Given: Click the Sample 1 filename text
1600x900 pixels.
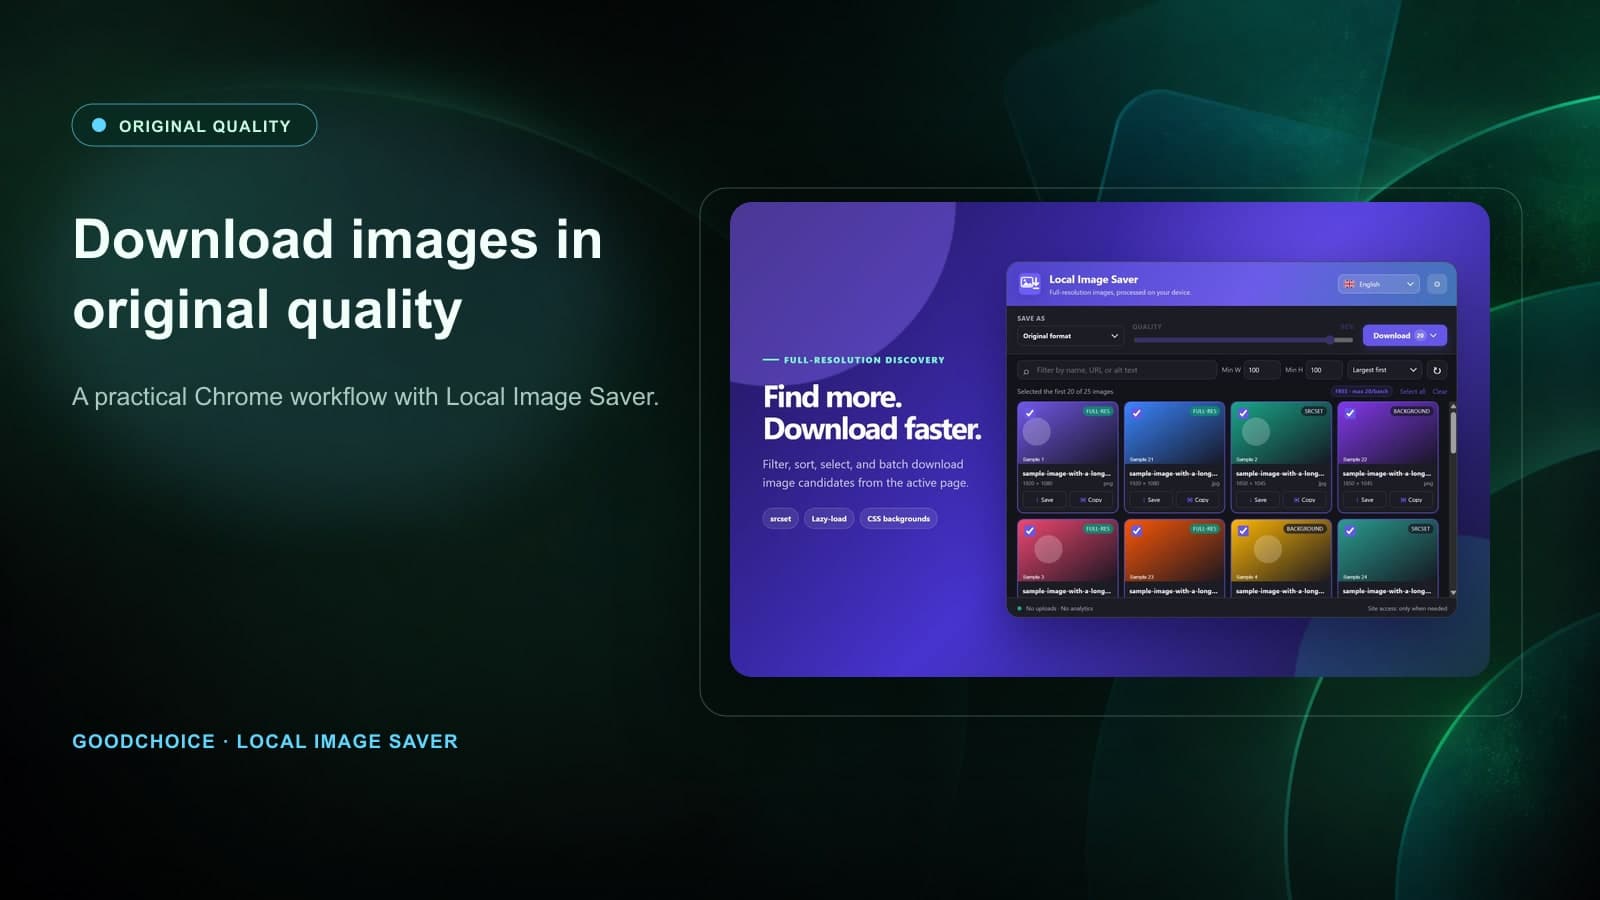Looking at the screenshot, I should (x=1066, y=474).
